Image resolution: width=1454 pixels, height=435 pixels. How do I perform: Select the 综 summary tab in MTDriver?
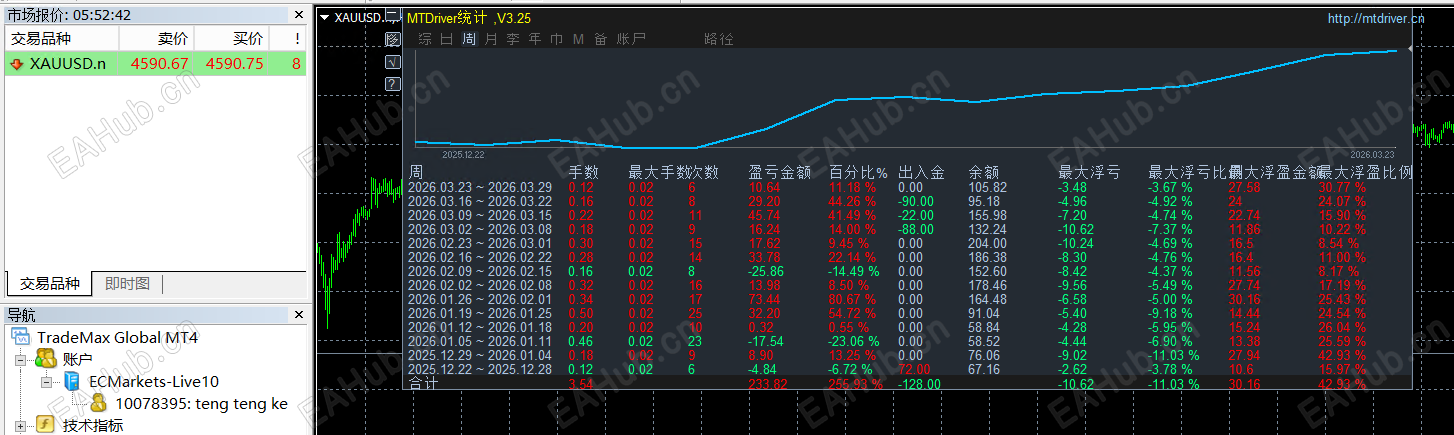(x=425, y=39)
